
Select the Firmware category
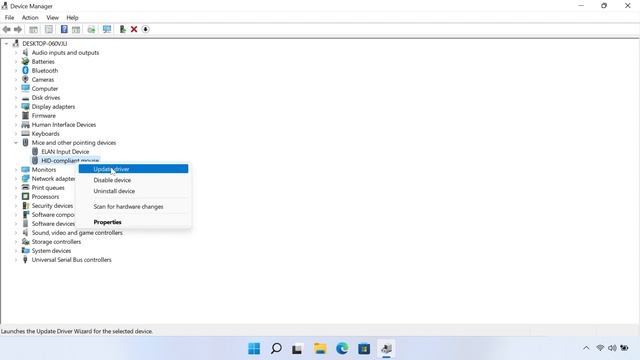click(43, 116)
